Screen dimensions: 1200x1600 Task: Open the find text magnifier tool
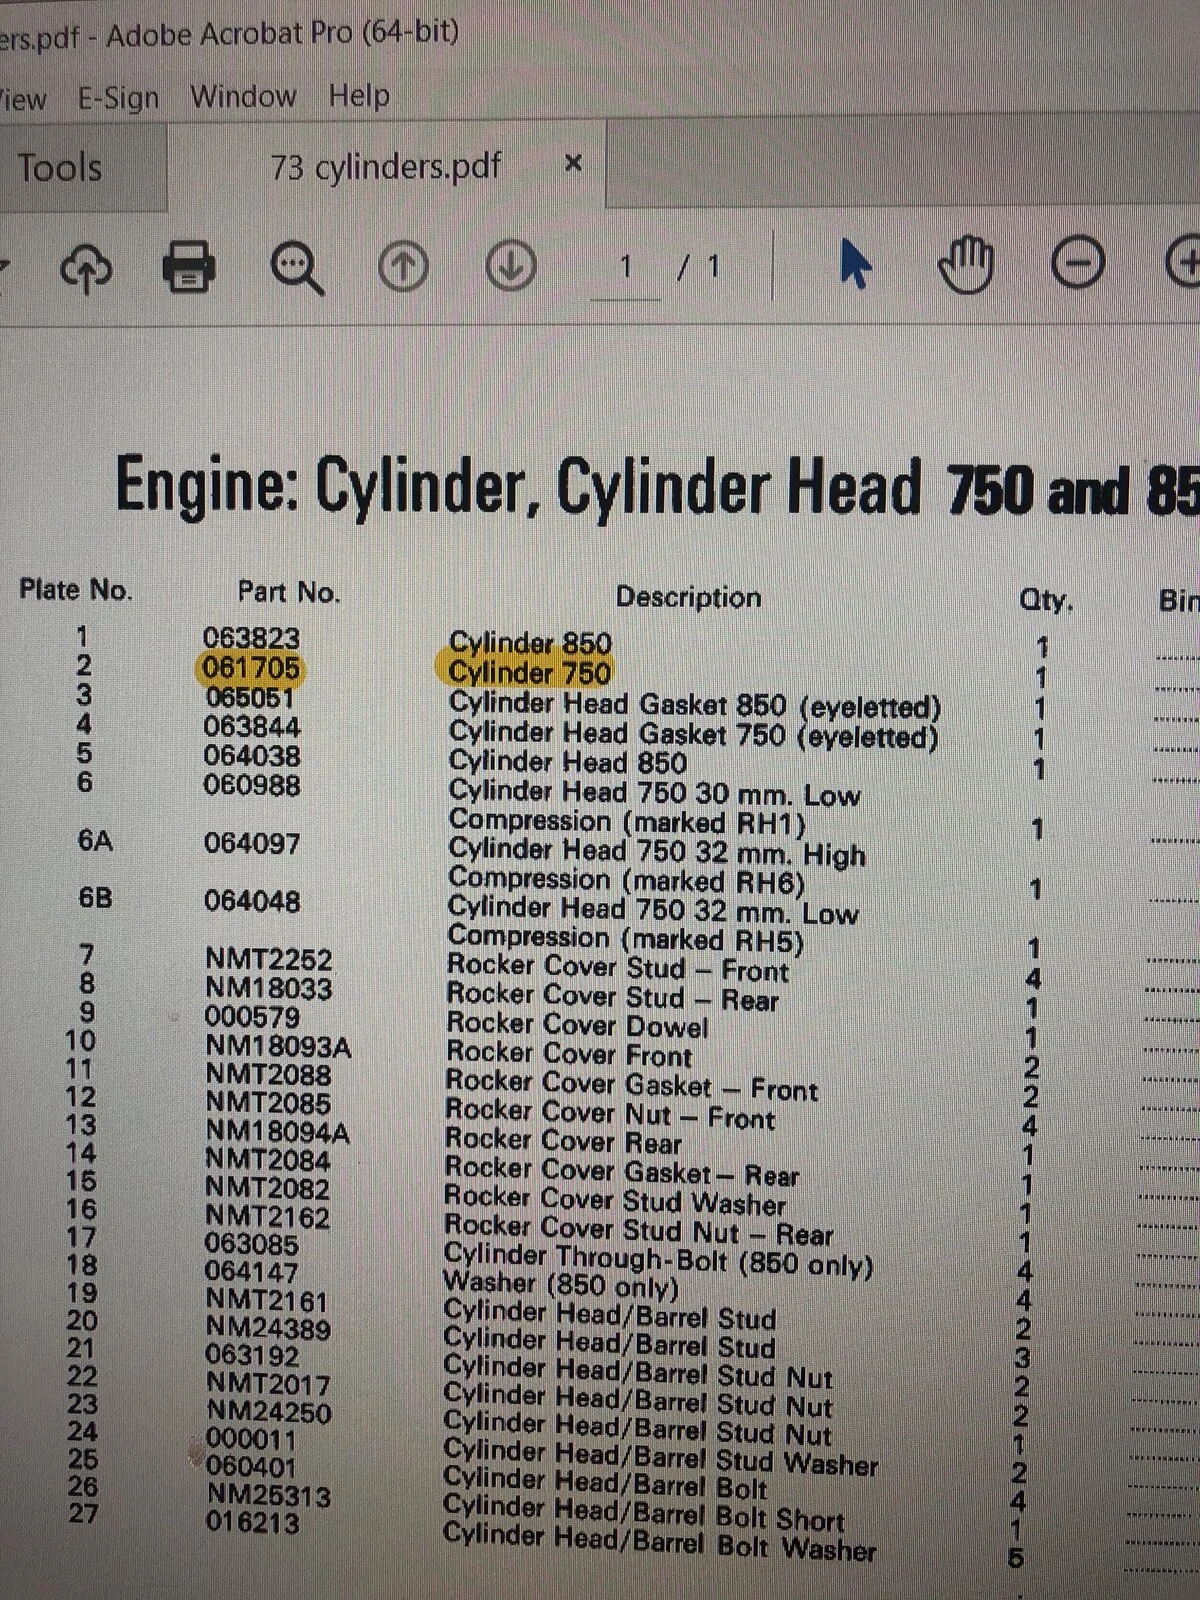click(x=297, y=268)
